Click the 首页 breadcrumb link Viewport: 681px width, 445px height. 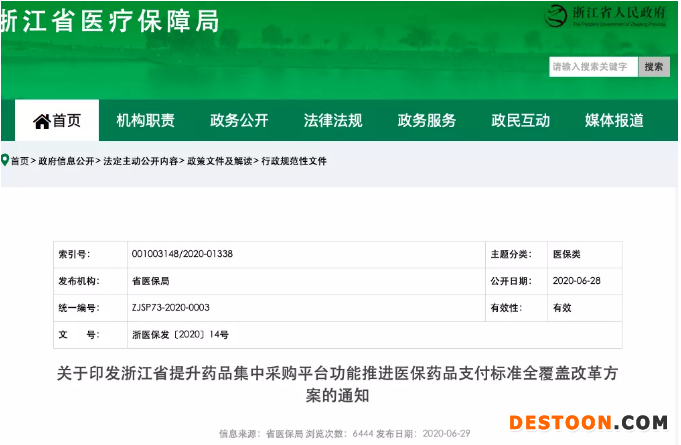[x=20, y=161]
